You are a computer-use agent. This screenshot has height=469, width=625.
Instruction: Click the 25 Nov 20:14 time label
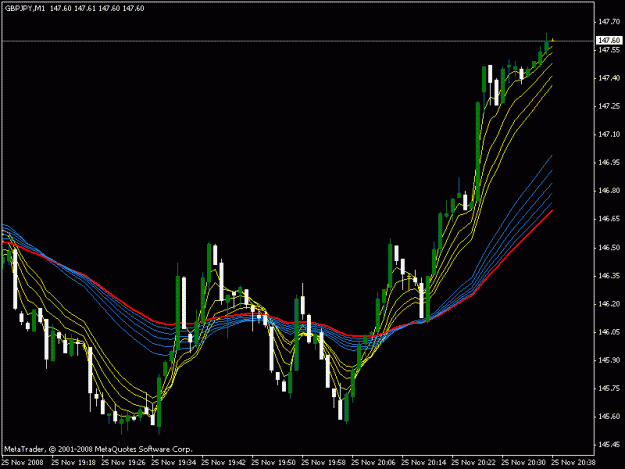tap(423, 463)
